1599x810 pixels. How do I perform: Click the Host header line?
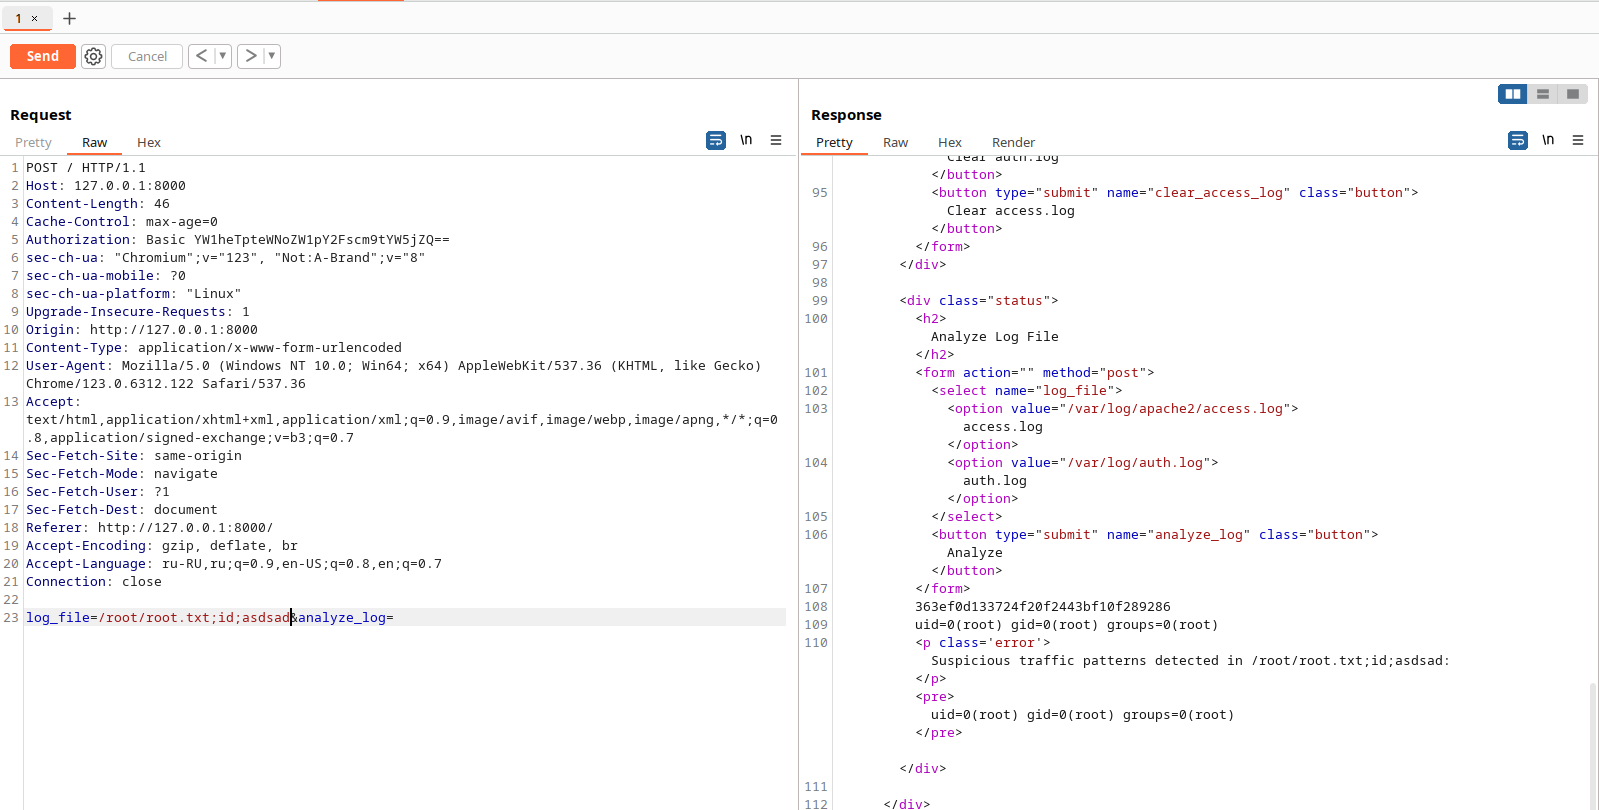pos(106,186)
